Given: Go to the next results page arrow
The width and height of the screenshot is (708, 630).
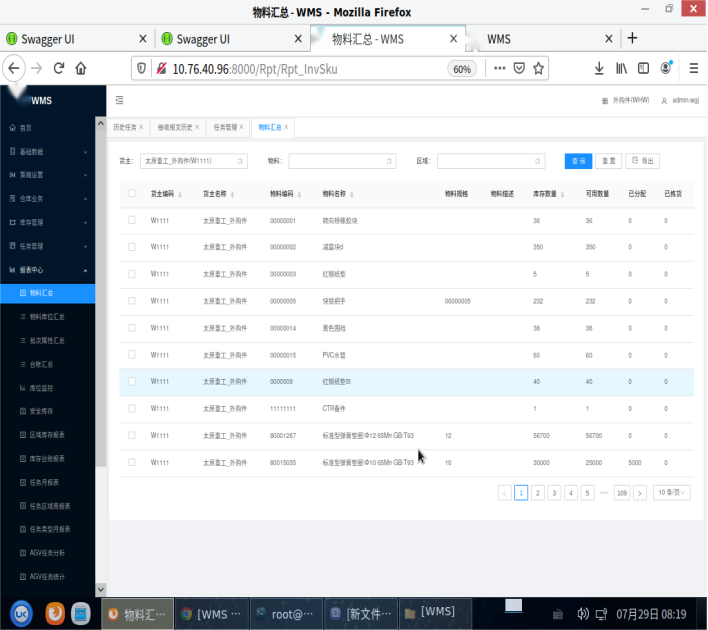Looking at the screenshot, I should [x=639, y=493].
